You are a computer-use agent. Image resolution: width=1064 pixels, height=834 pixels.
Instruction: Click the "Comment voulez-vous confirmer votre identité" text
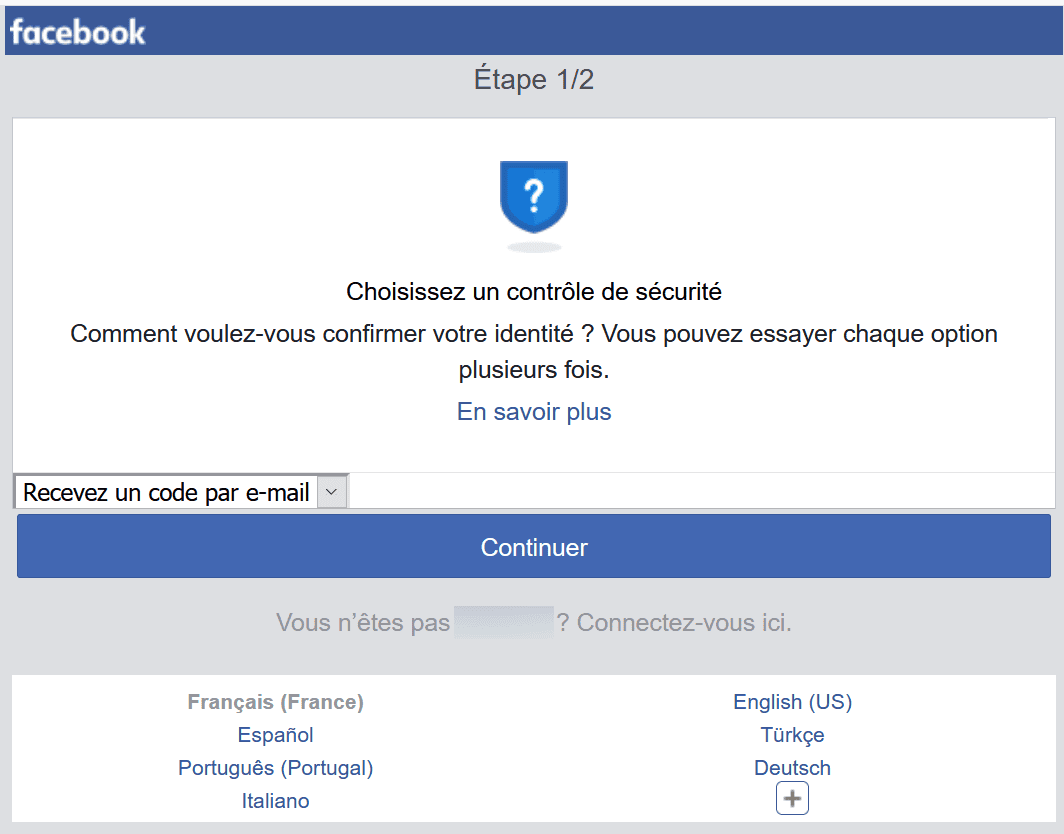tap(322, 334)
